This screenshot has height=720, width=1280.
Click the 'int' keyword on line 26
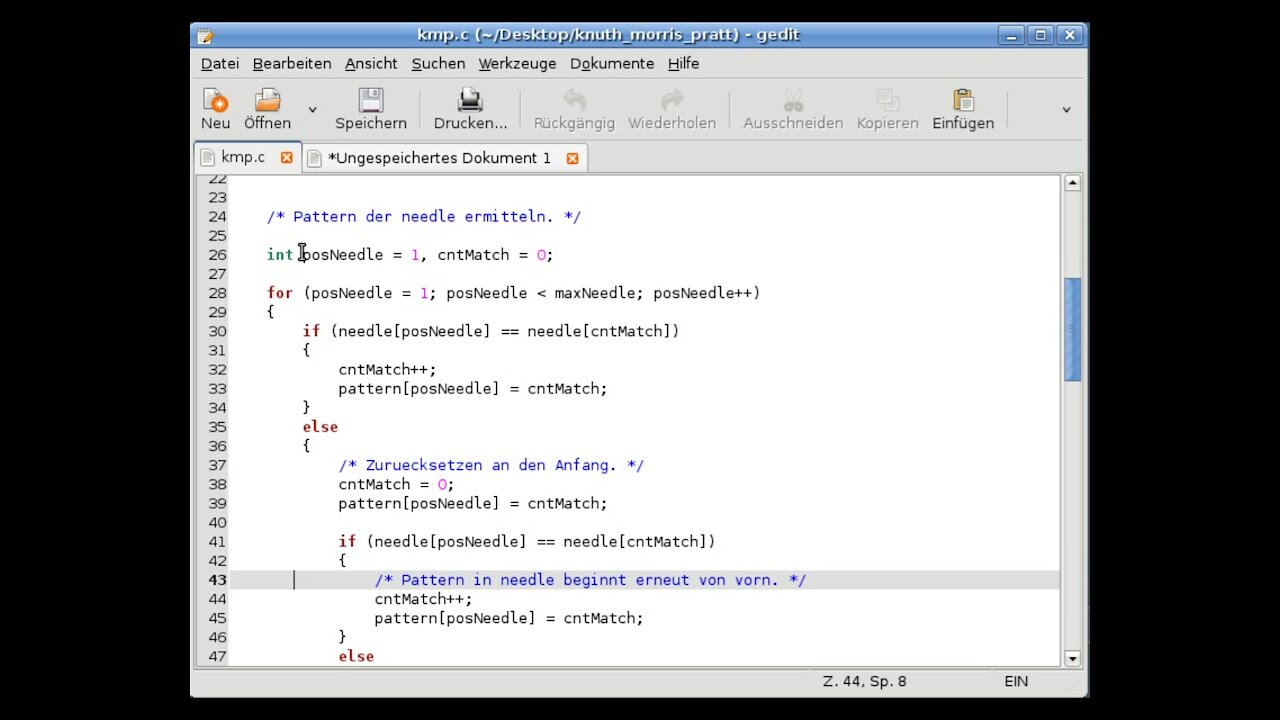coord(279,255)
